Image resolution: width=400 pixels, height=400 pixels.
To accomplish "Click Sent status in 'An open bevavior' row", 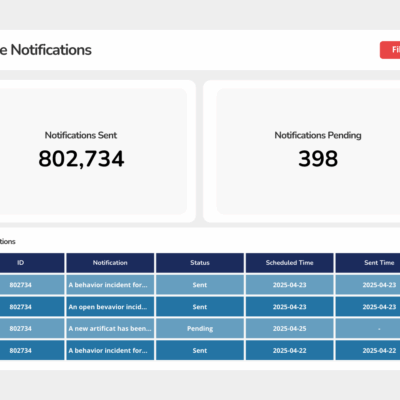I will [x=200, y=307].
